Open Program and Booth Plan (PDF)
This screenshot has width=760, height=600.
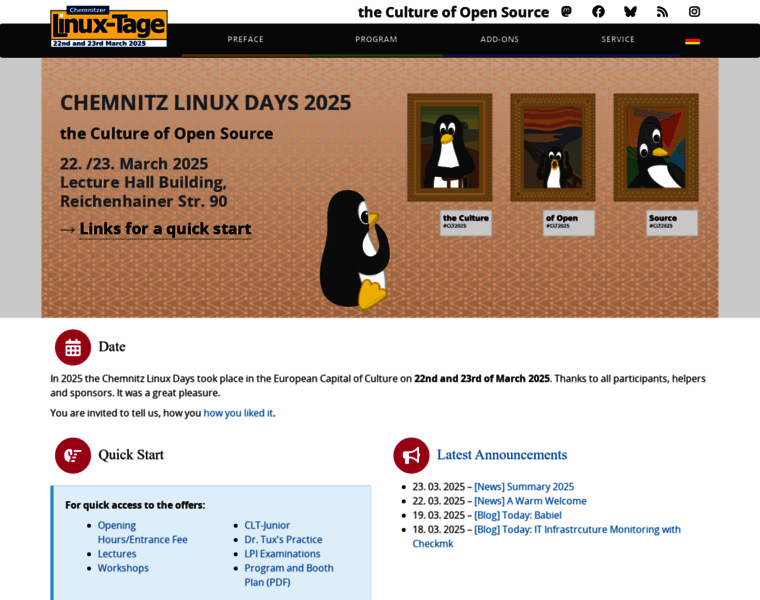[289, 575]
